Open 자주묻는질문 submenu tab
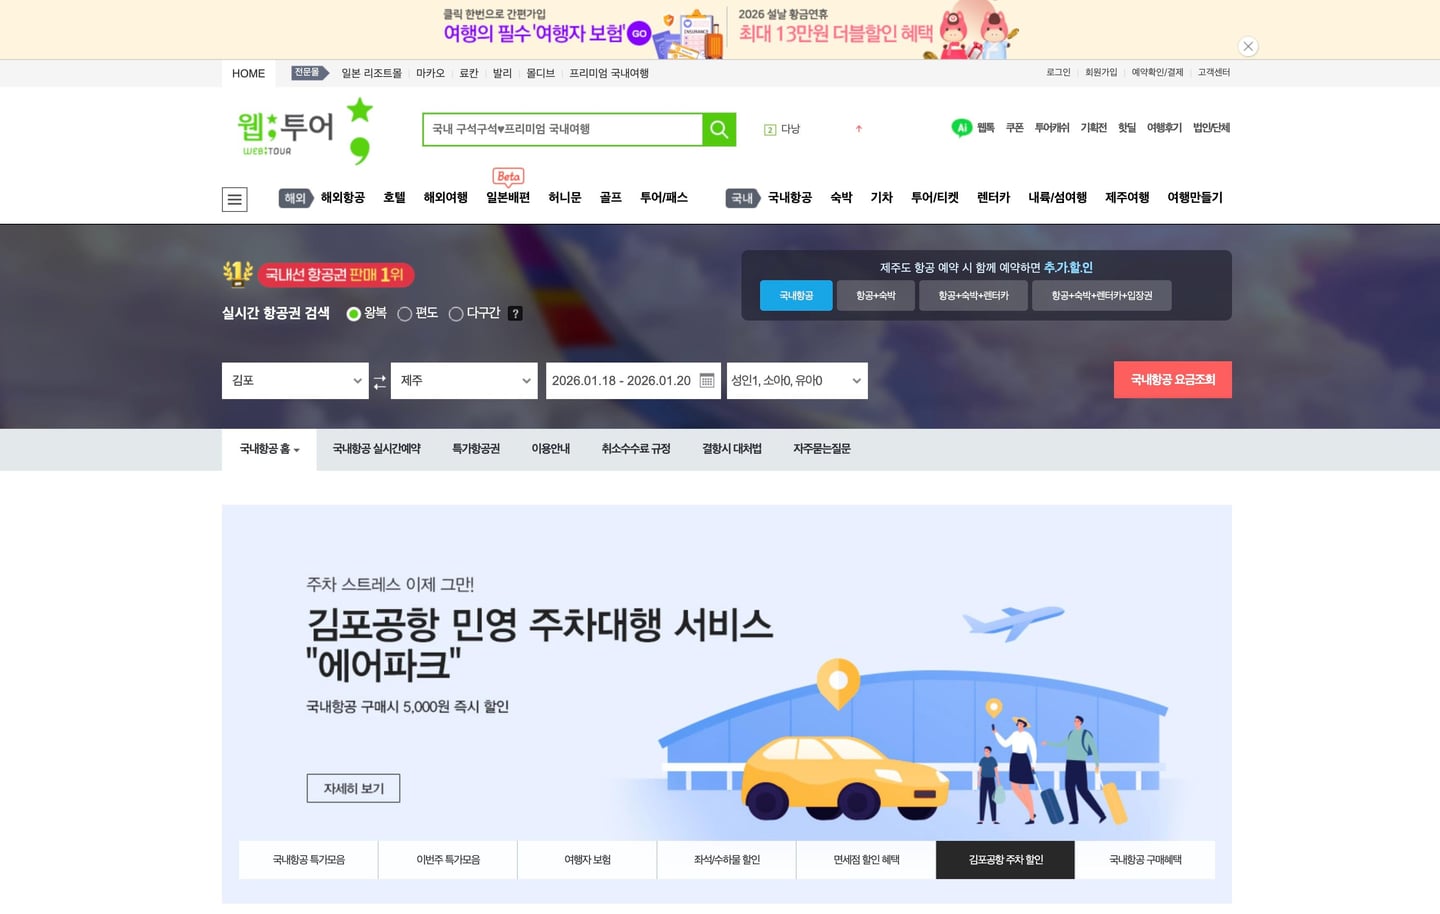 [822, 449]
